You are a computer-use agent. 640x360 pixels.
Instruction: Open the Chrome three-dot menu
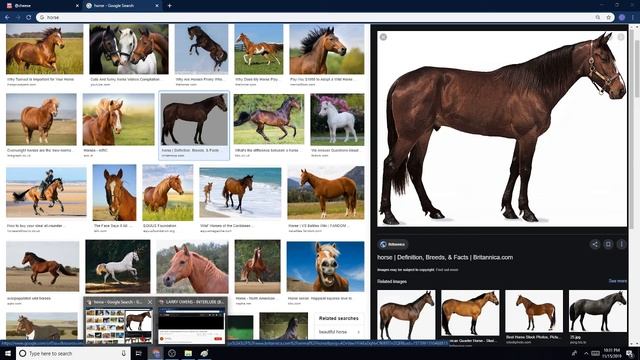click(x=633, y=18)
